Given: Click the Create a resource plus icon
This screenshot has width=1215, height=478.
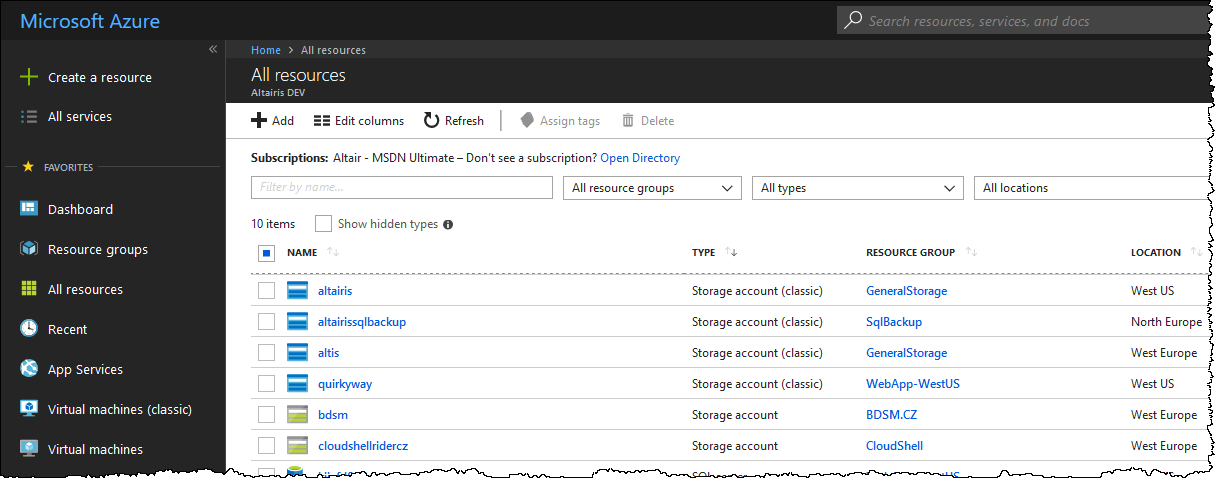Looking at the screenshot, I should click(29, 77).
